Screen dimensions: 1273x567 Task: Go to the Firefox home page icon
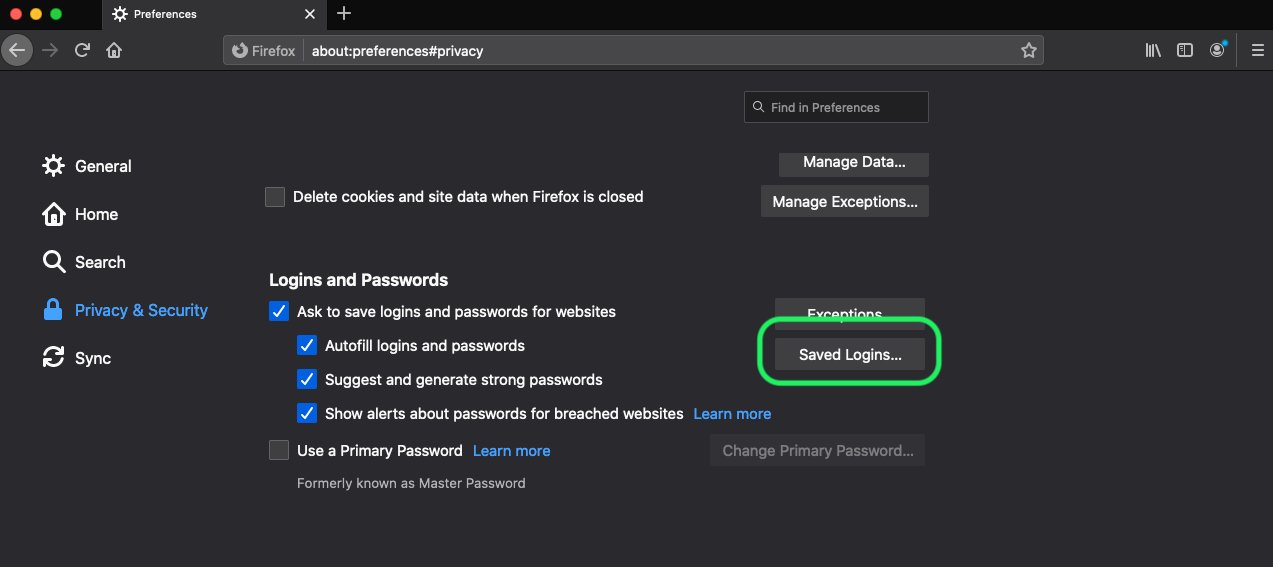(114, 50)
